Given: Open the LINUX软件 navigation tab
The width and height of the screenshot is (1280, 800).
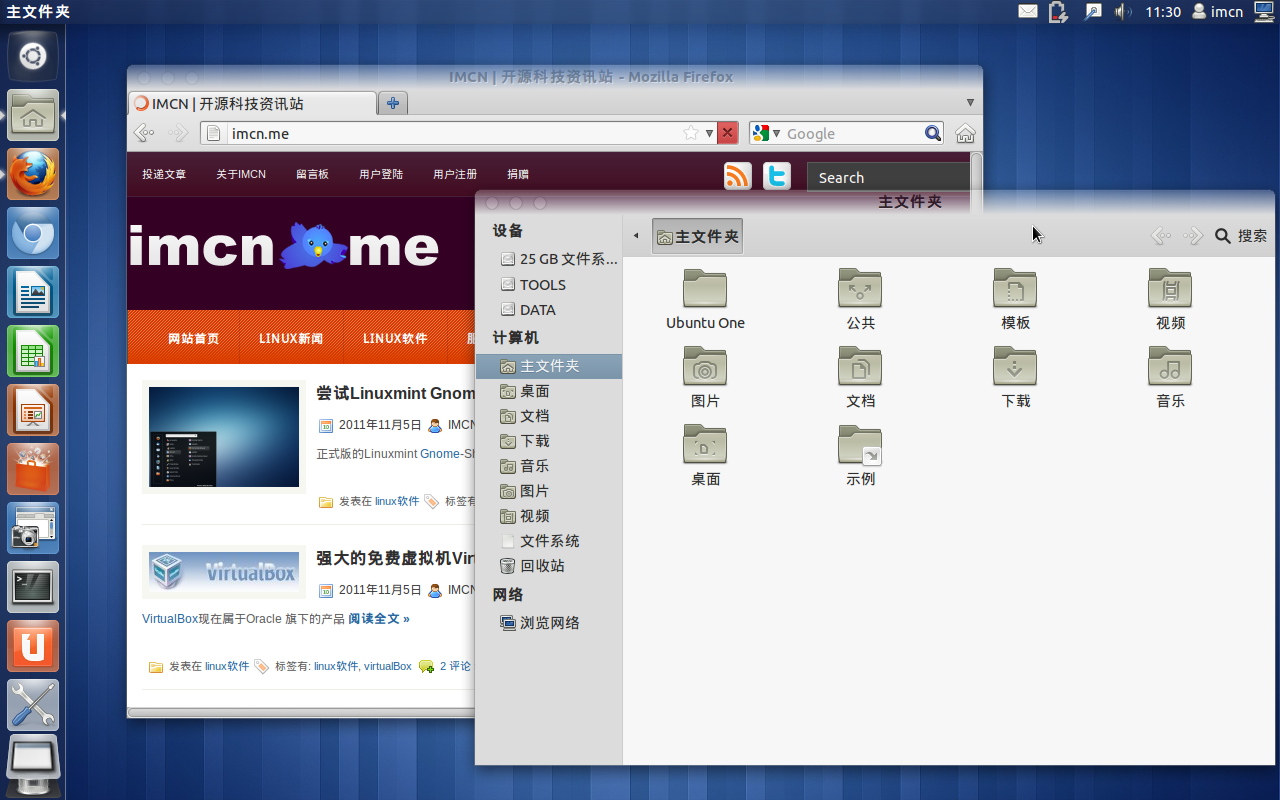Looking at the screenshot, I should click(395, 338).
